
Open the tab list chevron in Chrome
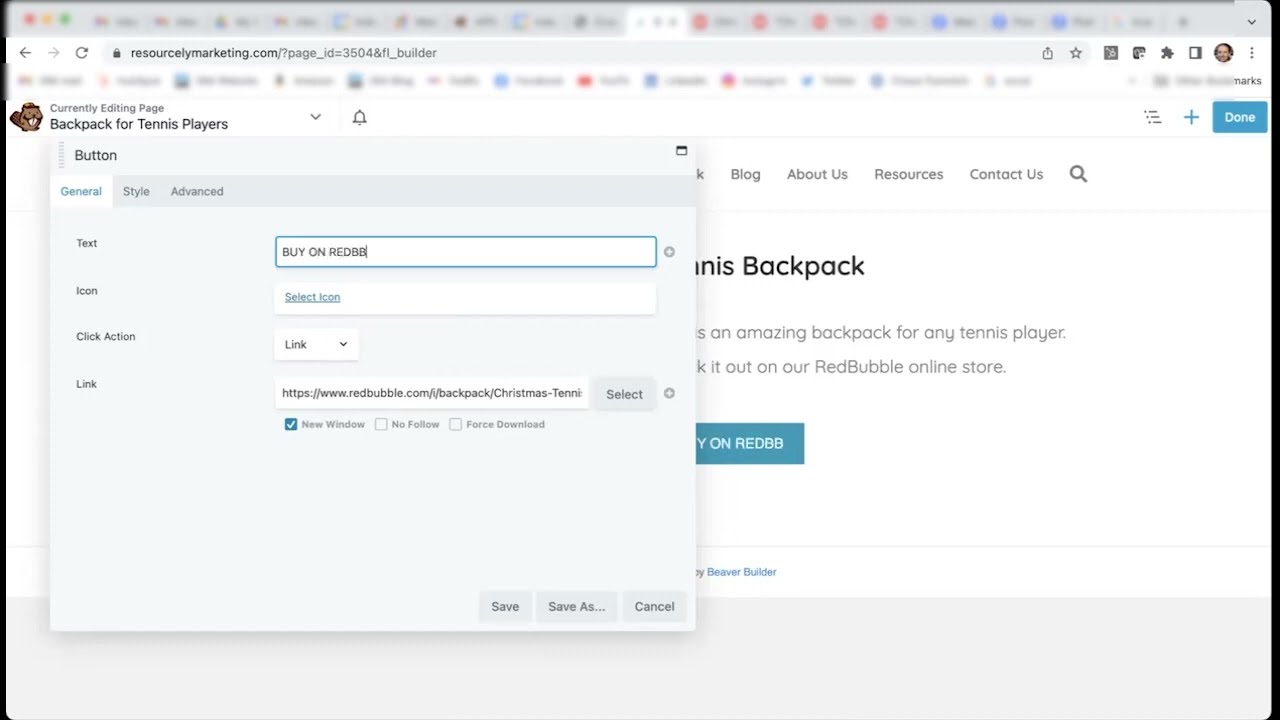[1251, 21]
